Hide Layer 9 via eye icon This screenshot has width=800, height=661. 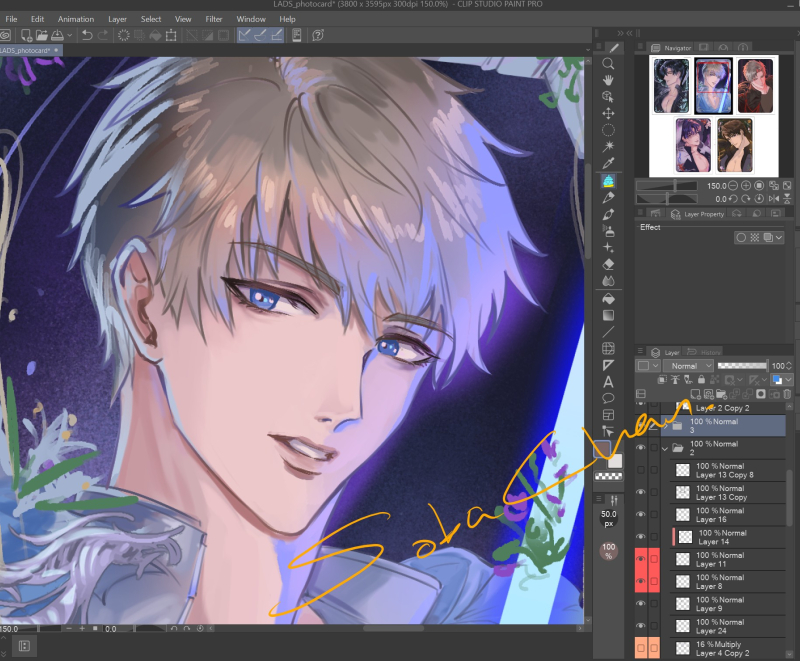pos(641,604)
